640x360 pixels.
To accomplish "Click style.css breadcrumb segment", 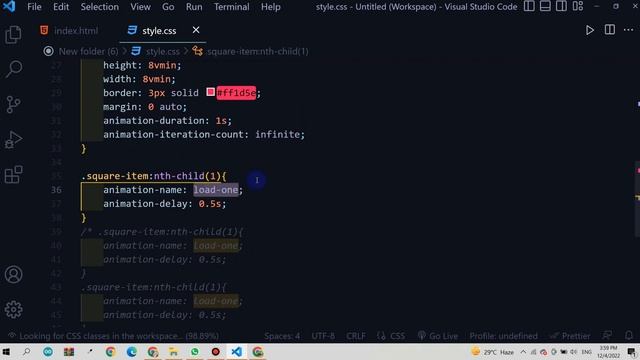I will 162,51.
